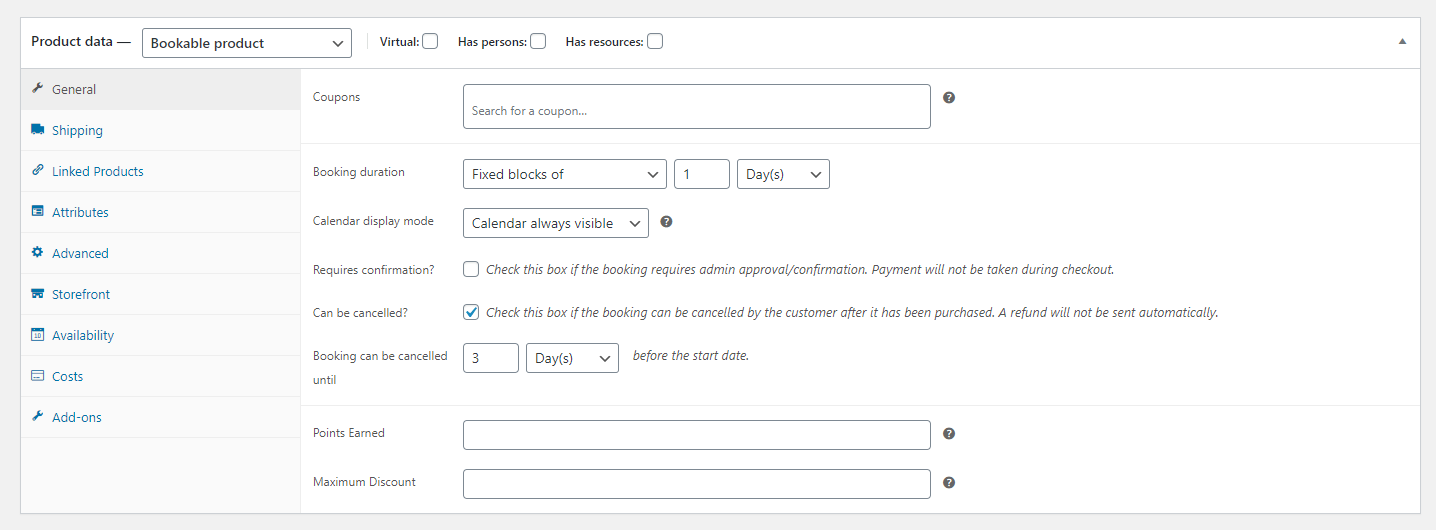Open the Bookable product type dropdown
Viewport: 1436px width, 530px height.
point(247,43)
